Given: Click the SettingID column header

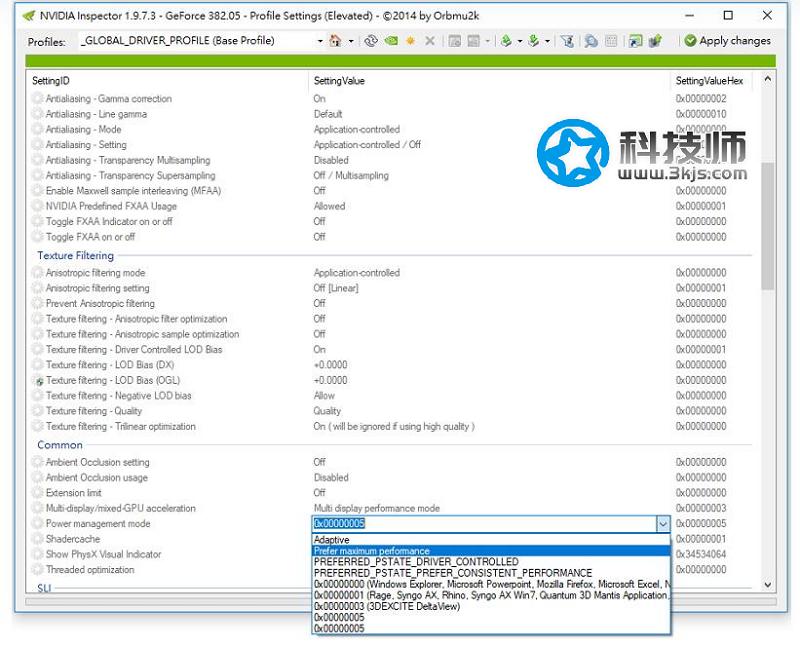Looking at the screenshot, I should pyautogui.click(x=167, y=81).
